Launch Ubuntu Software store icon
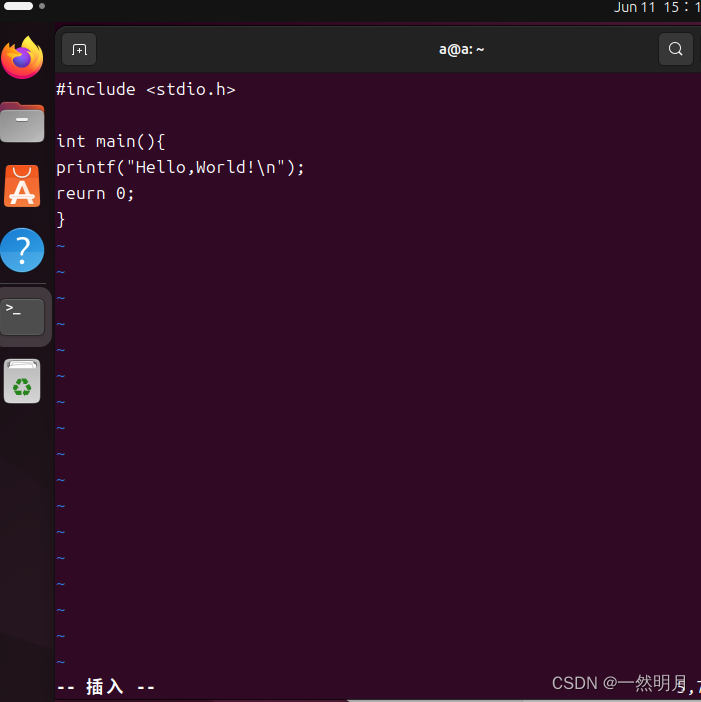 22,186
